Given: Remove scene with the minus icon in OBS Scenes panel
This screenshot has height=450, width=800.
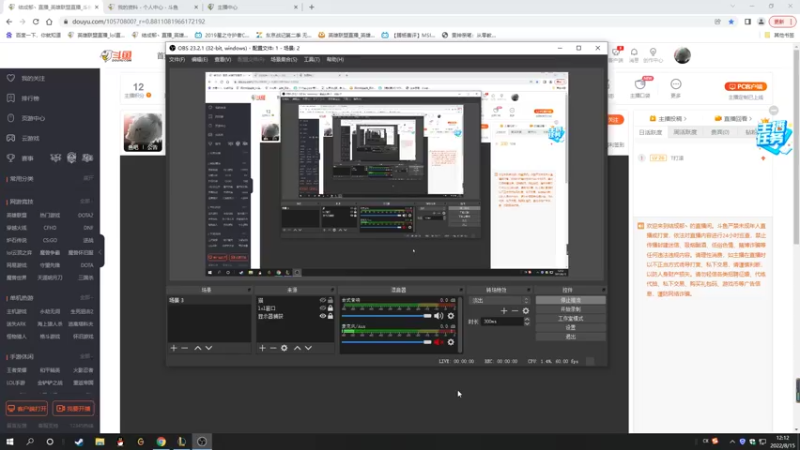Looking at the screenshot, I should point(185,348).
